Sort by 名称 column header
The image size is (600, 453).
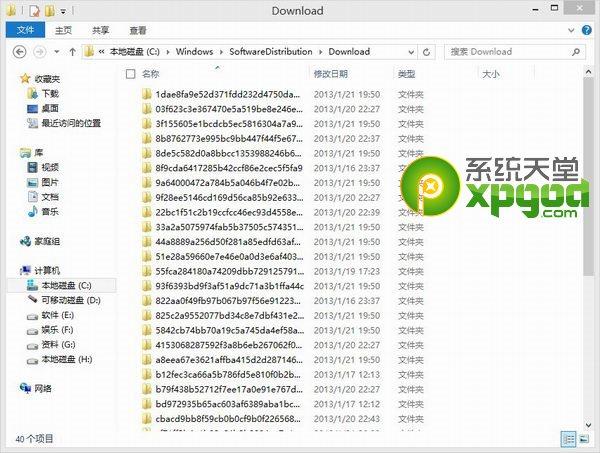point(150,74)
